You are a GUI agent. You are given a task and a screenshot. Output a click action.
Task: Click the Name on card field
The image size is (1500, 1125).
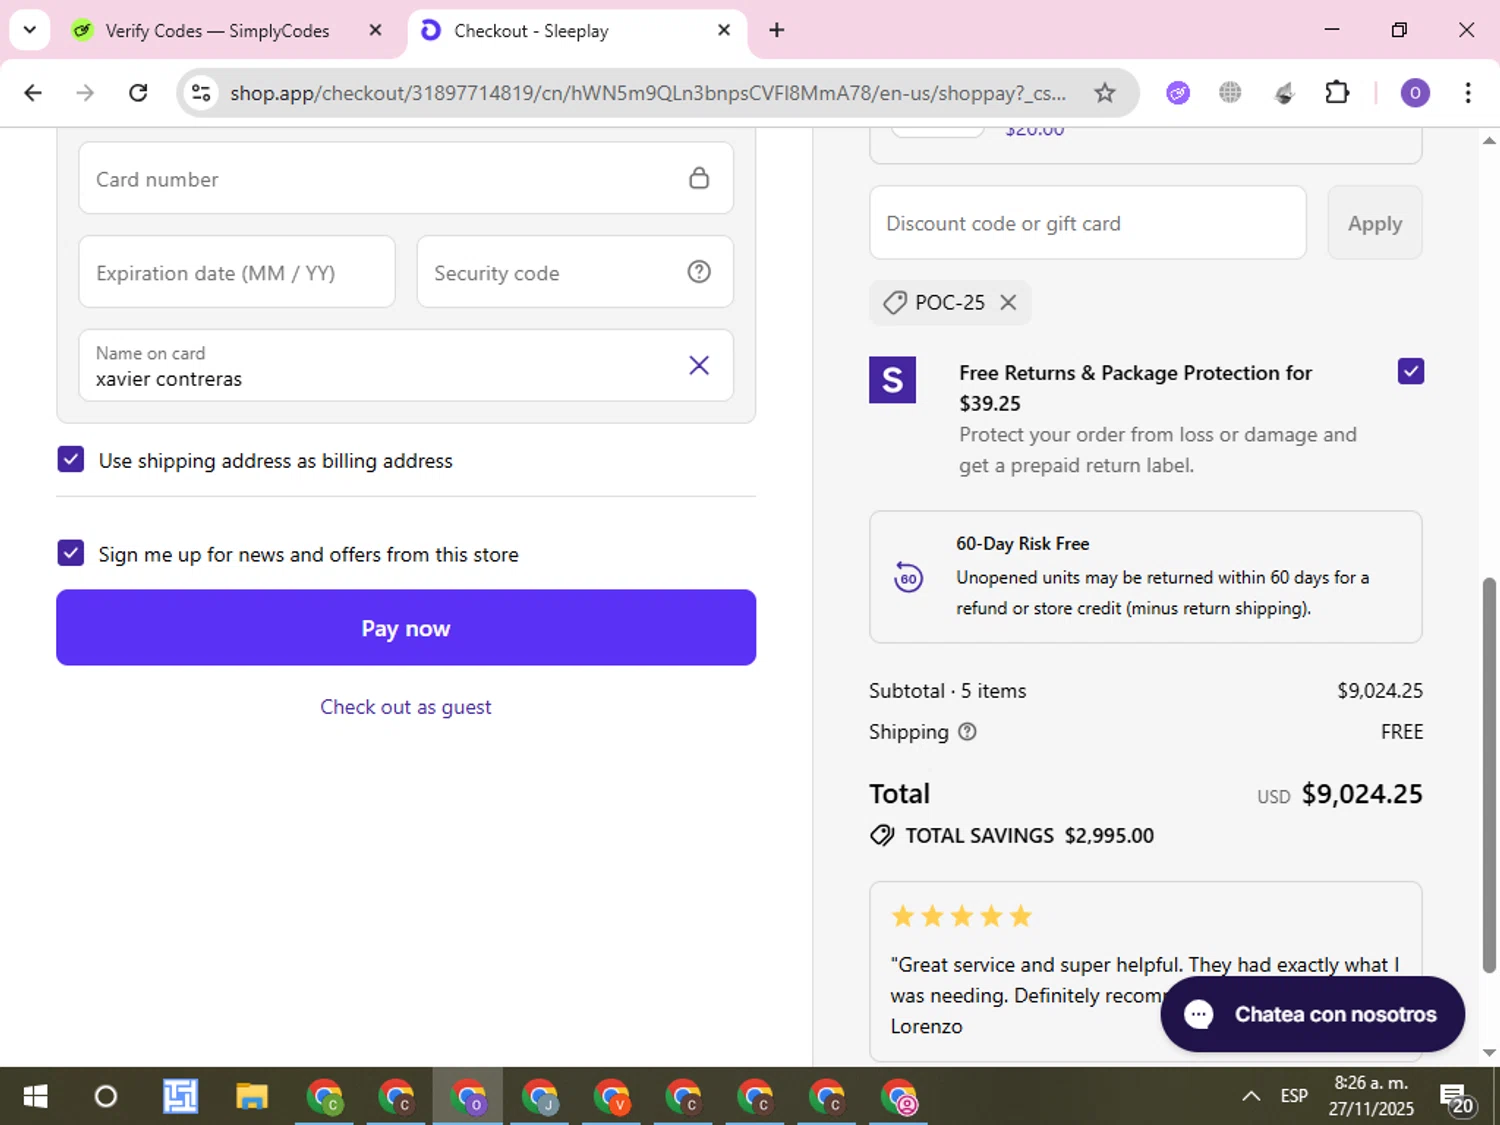pos(406,365)
